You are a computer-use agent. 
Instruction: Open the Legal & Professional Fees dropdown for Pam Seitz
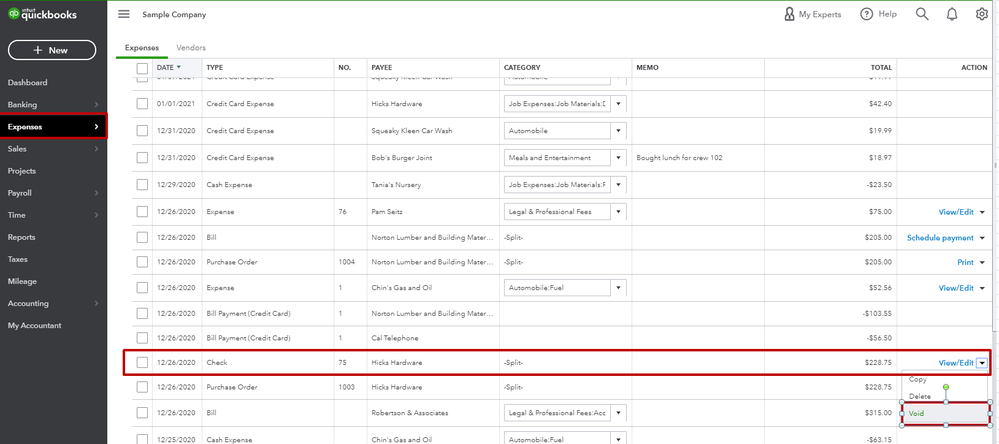tap(617, 211)
